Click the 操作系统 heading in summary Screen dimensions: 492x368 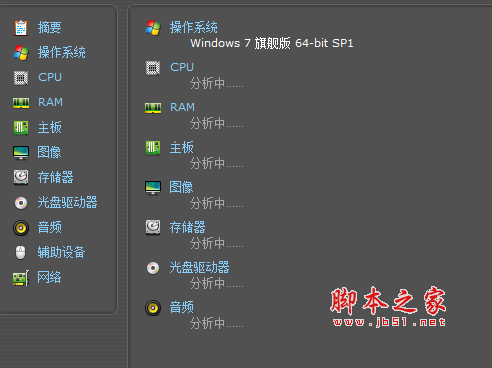(194, 27)
